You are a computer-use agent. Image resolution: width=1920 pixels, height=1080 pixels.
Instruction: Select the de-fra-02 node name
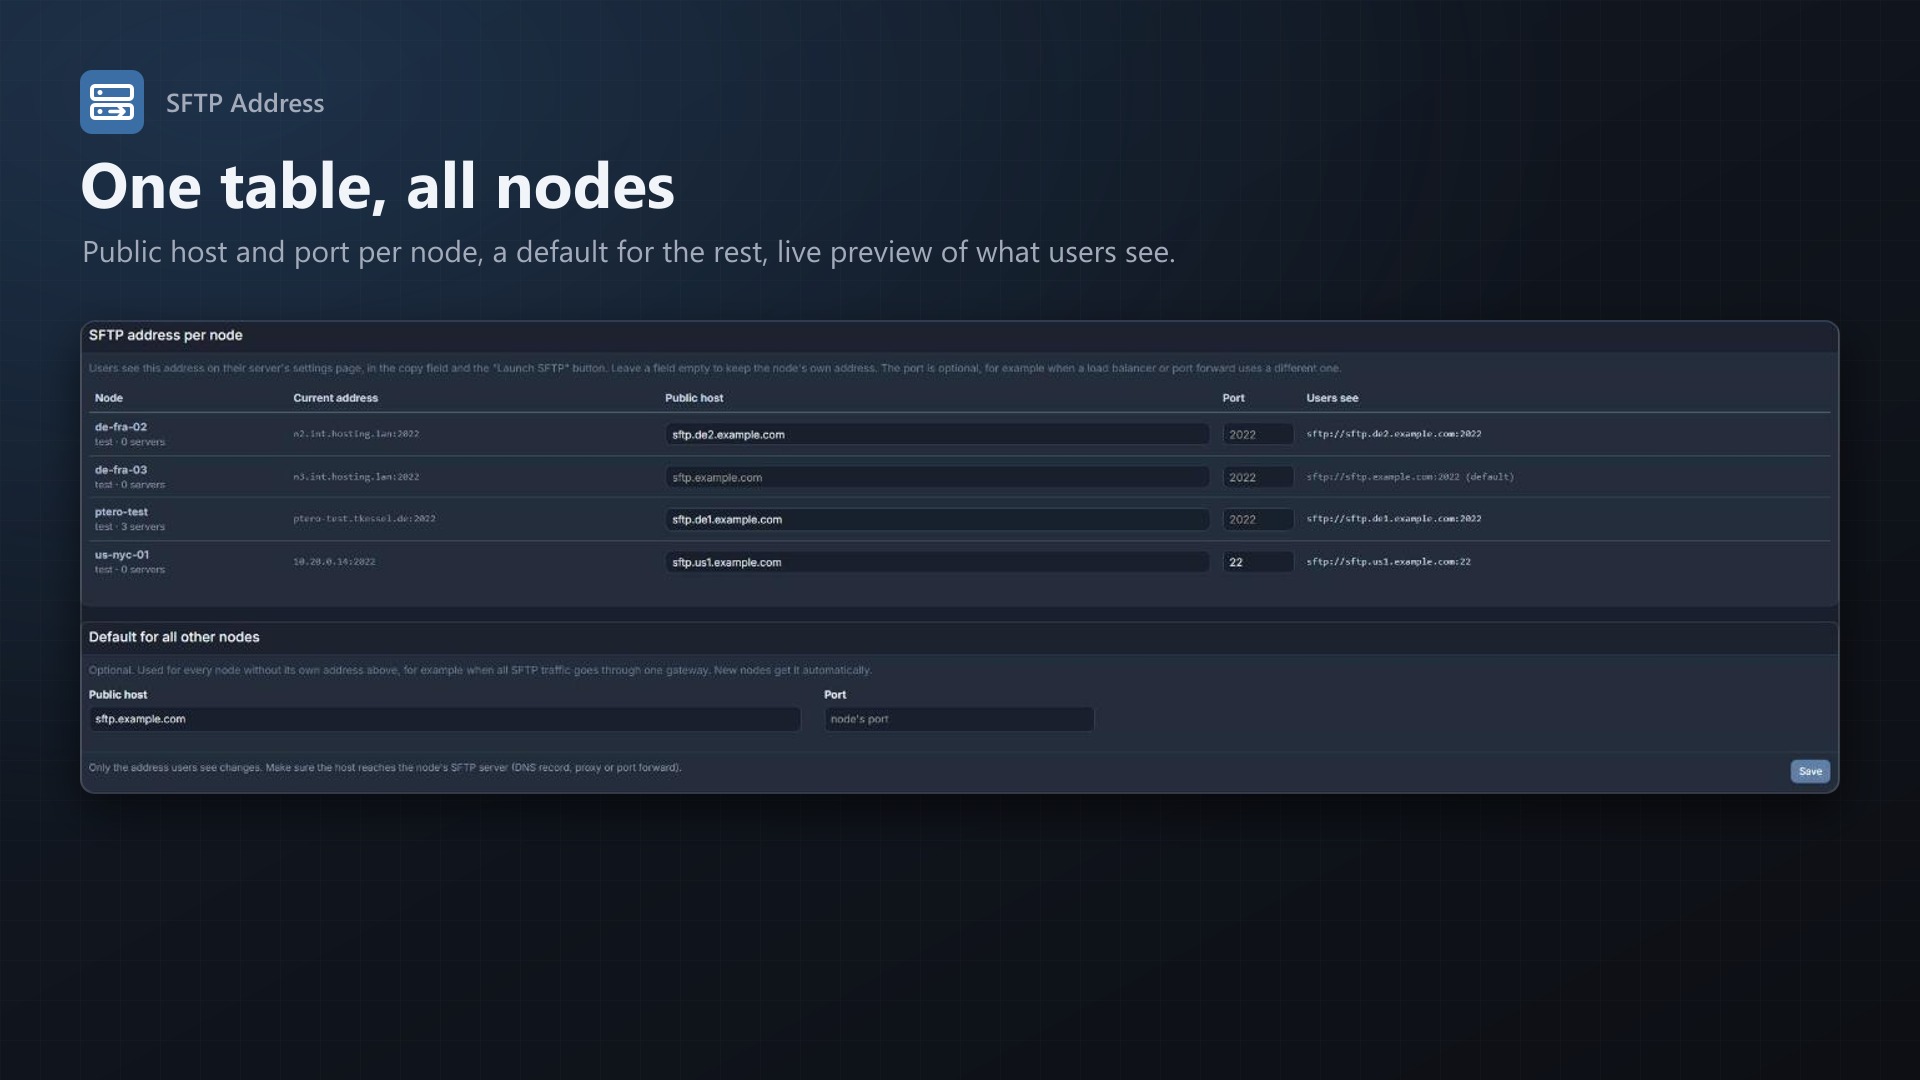(x=121, y=427)
